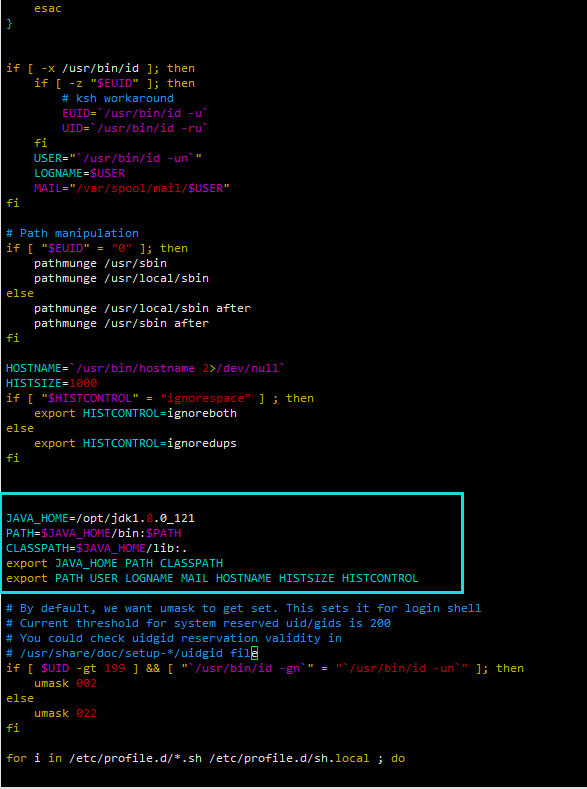
Task: Click the comment 'You could check uidgid reservation'
Action: [x=174, y=638]
